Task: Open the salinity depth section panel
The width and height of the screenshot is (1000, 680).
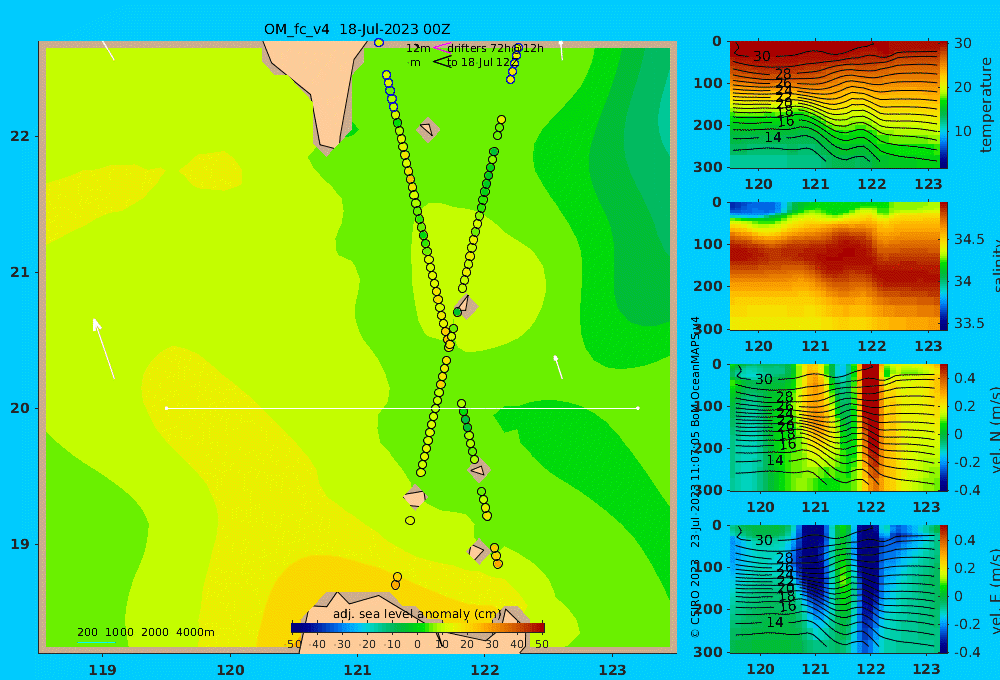Action: [x=834, y=266]
